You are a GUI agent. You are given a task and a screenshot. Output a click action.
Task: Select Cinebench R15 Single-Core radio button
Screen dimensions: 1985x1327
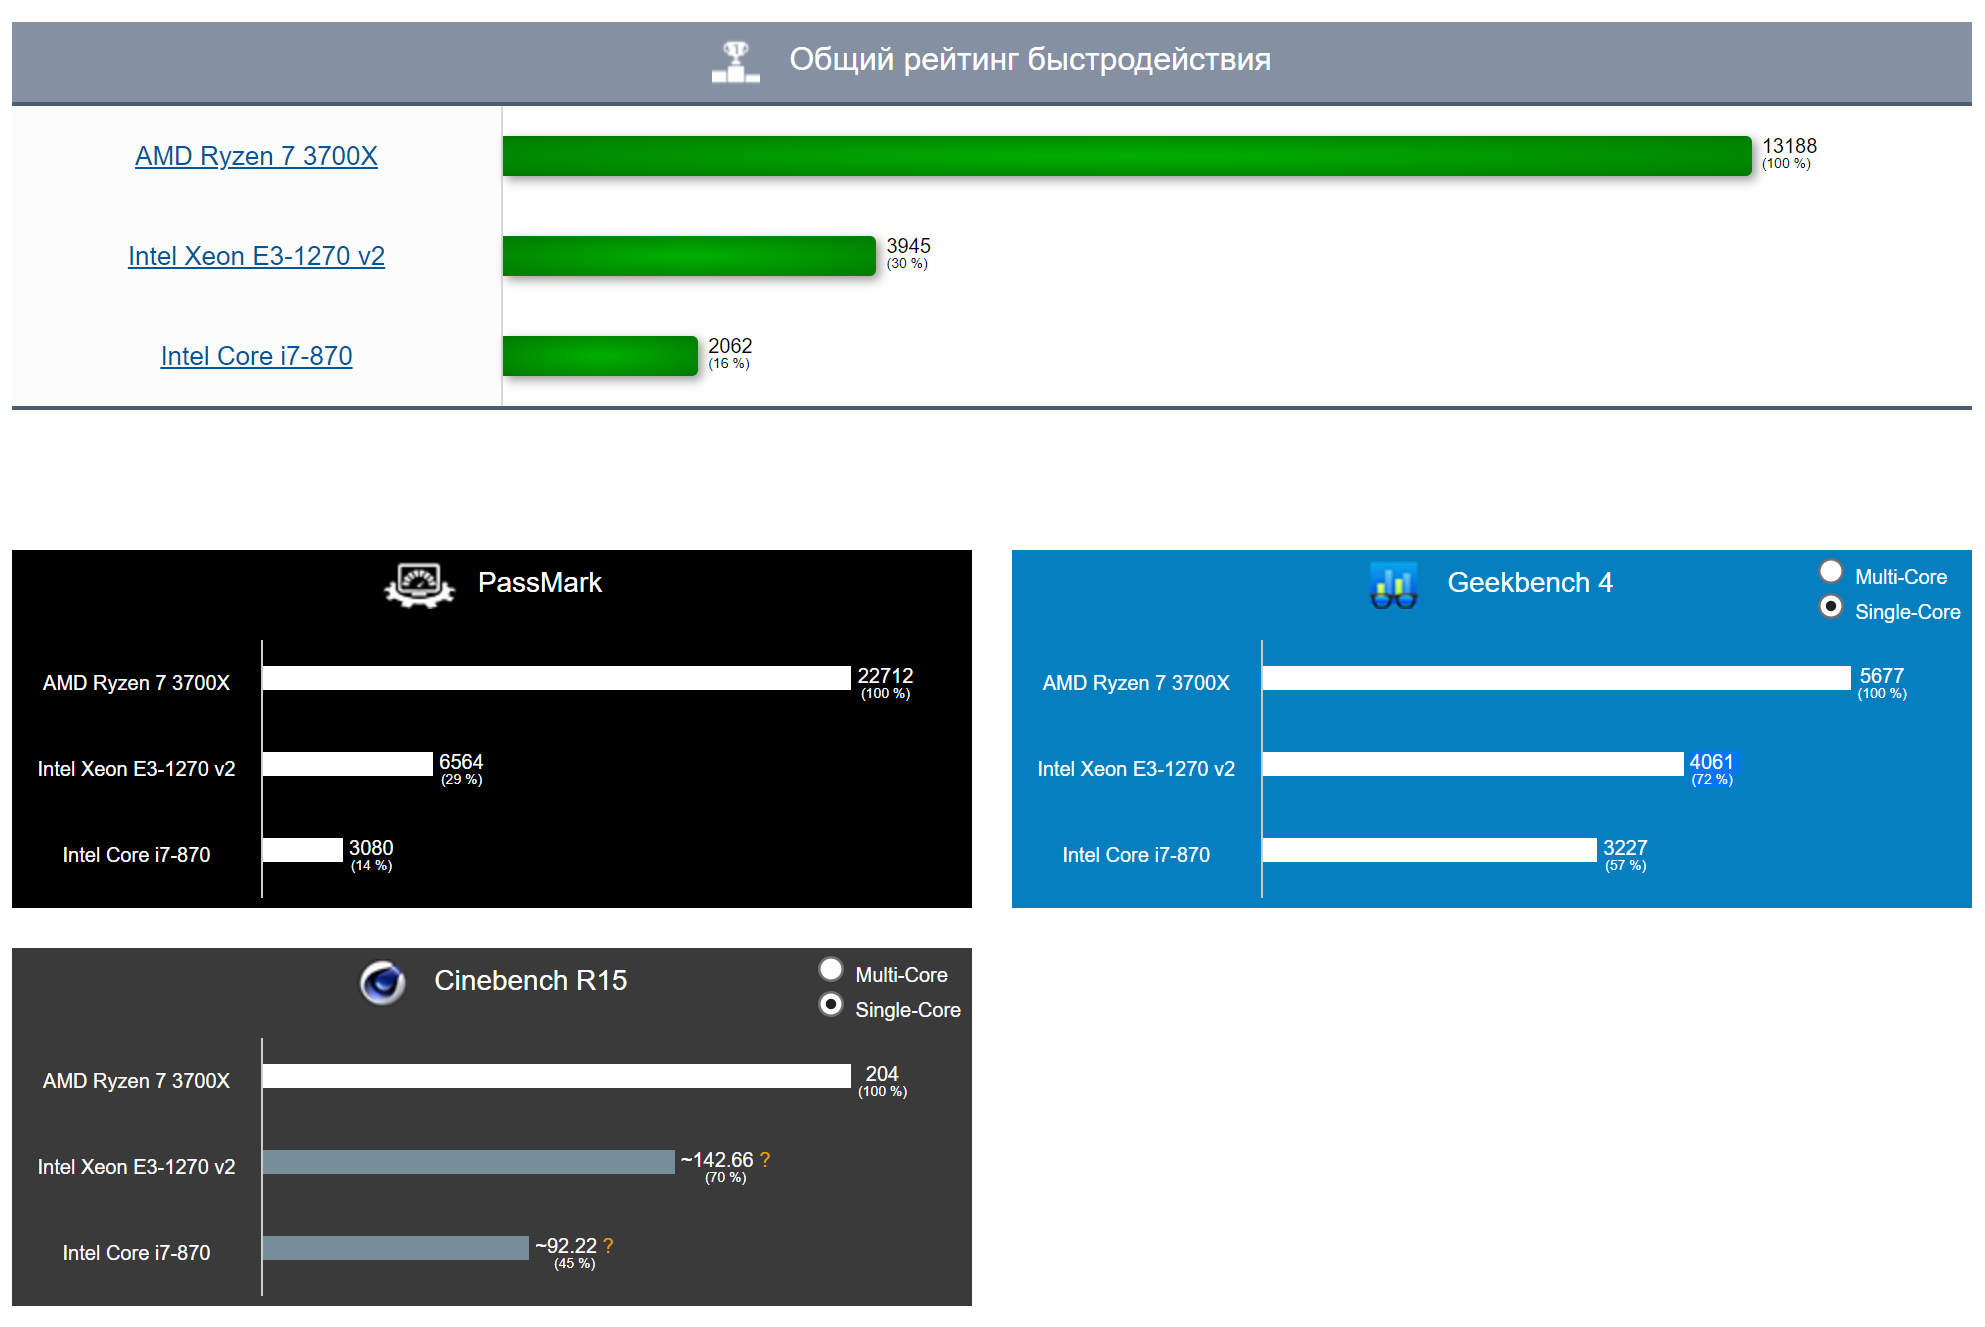click(x=830, y=1005)
